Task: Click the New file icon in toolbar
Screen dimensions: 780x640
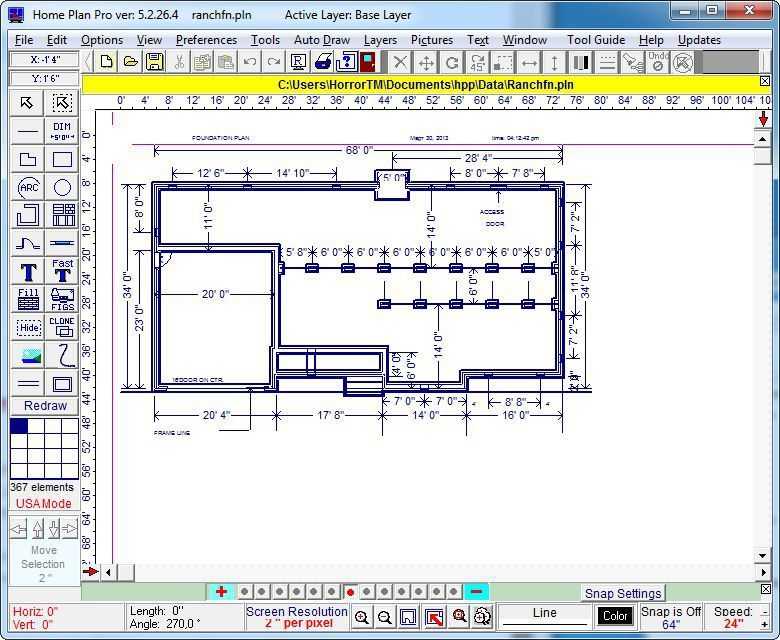Action: click(106, 62)
